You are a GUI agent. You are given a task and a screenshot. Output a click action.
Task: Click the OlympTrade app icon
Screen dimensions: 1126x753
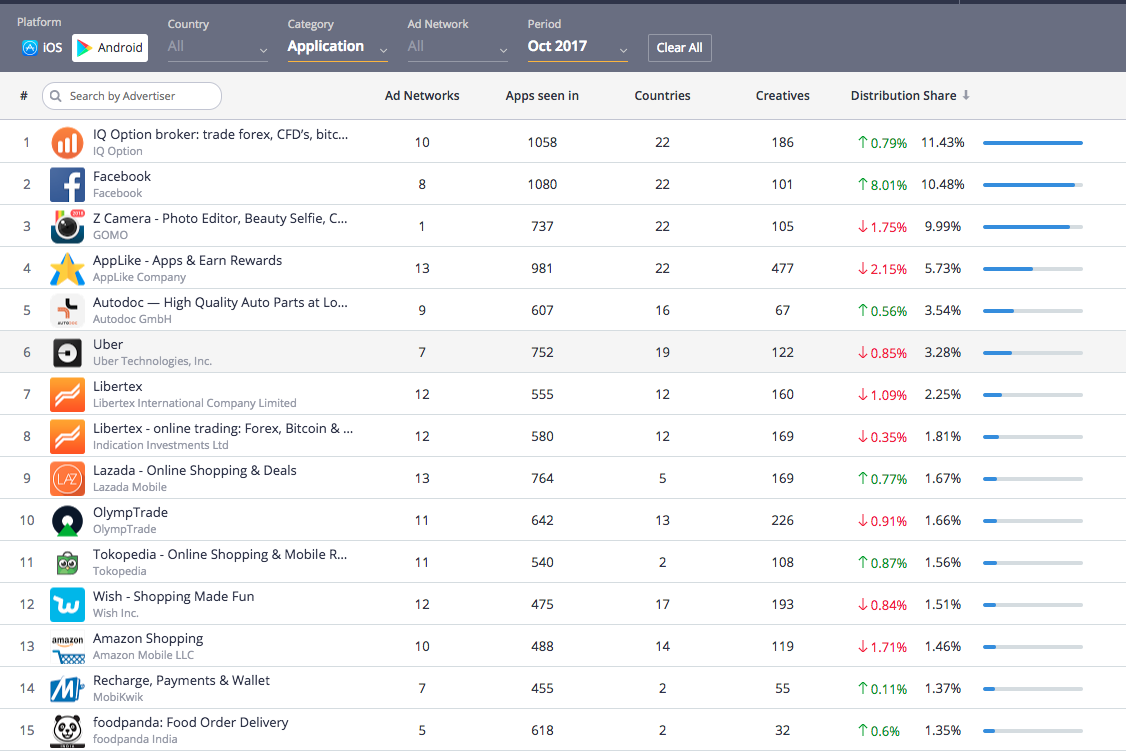pyautogui.click(x=67, y=520)
